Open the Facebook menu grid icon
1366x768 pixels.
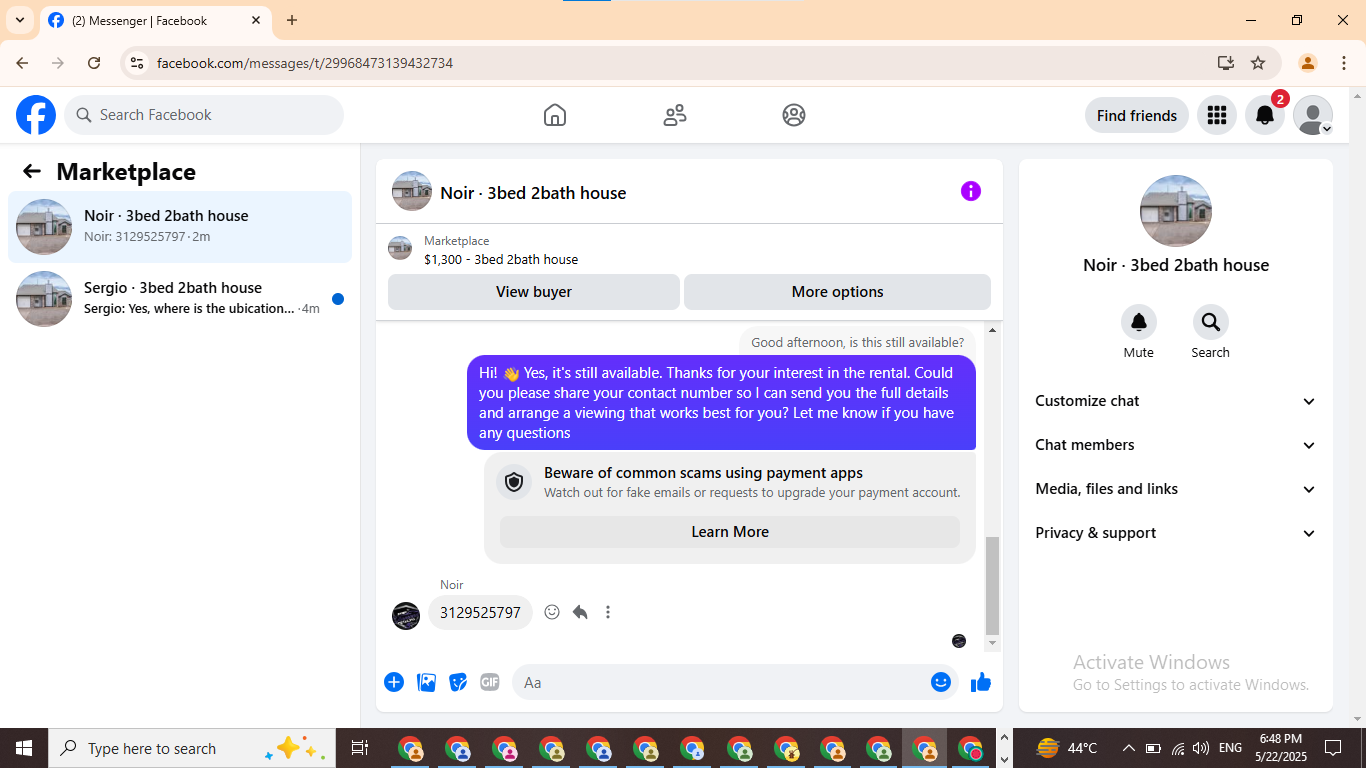[x=1217, y=115]
